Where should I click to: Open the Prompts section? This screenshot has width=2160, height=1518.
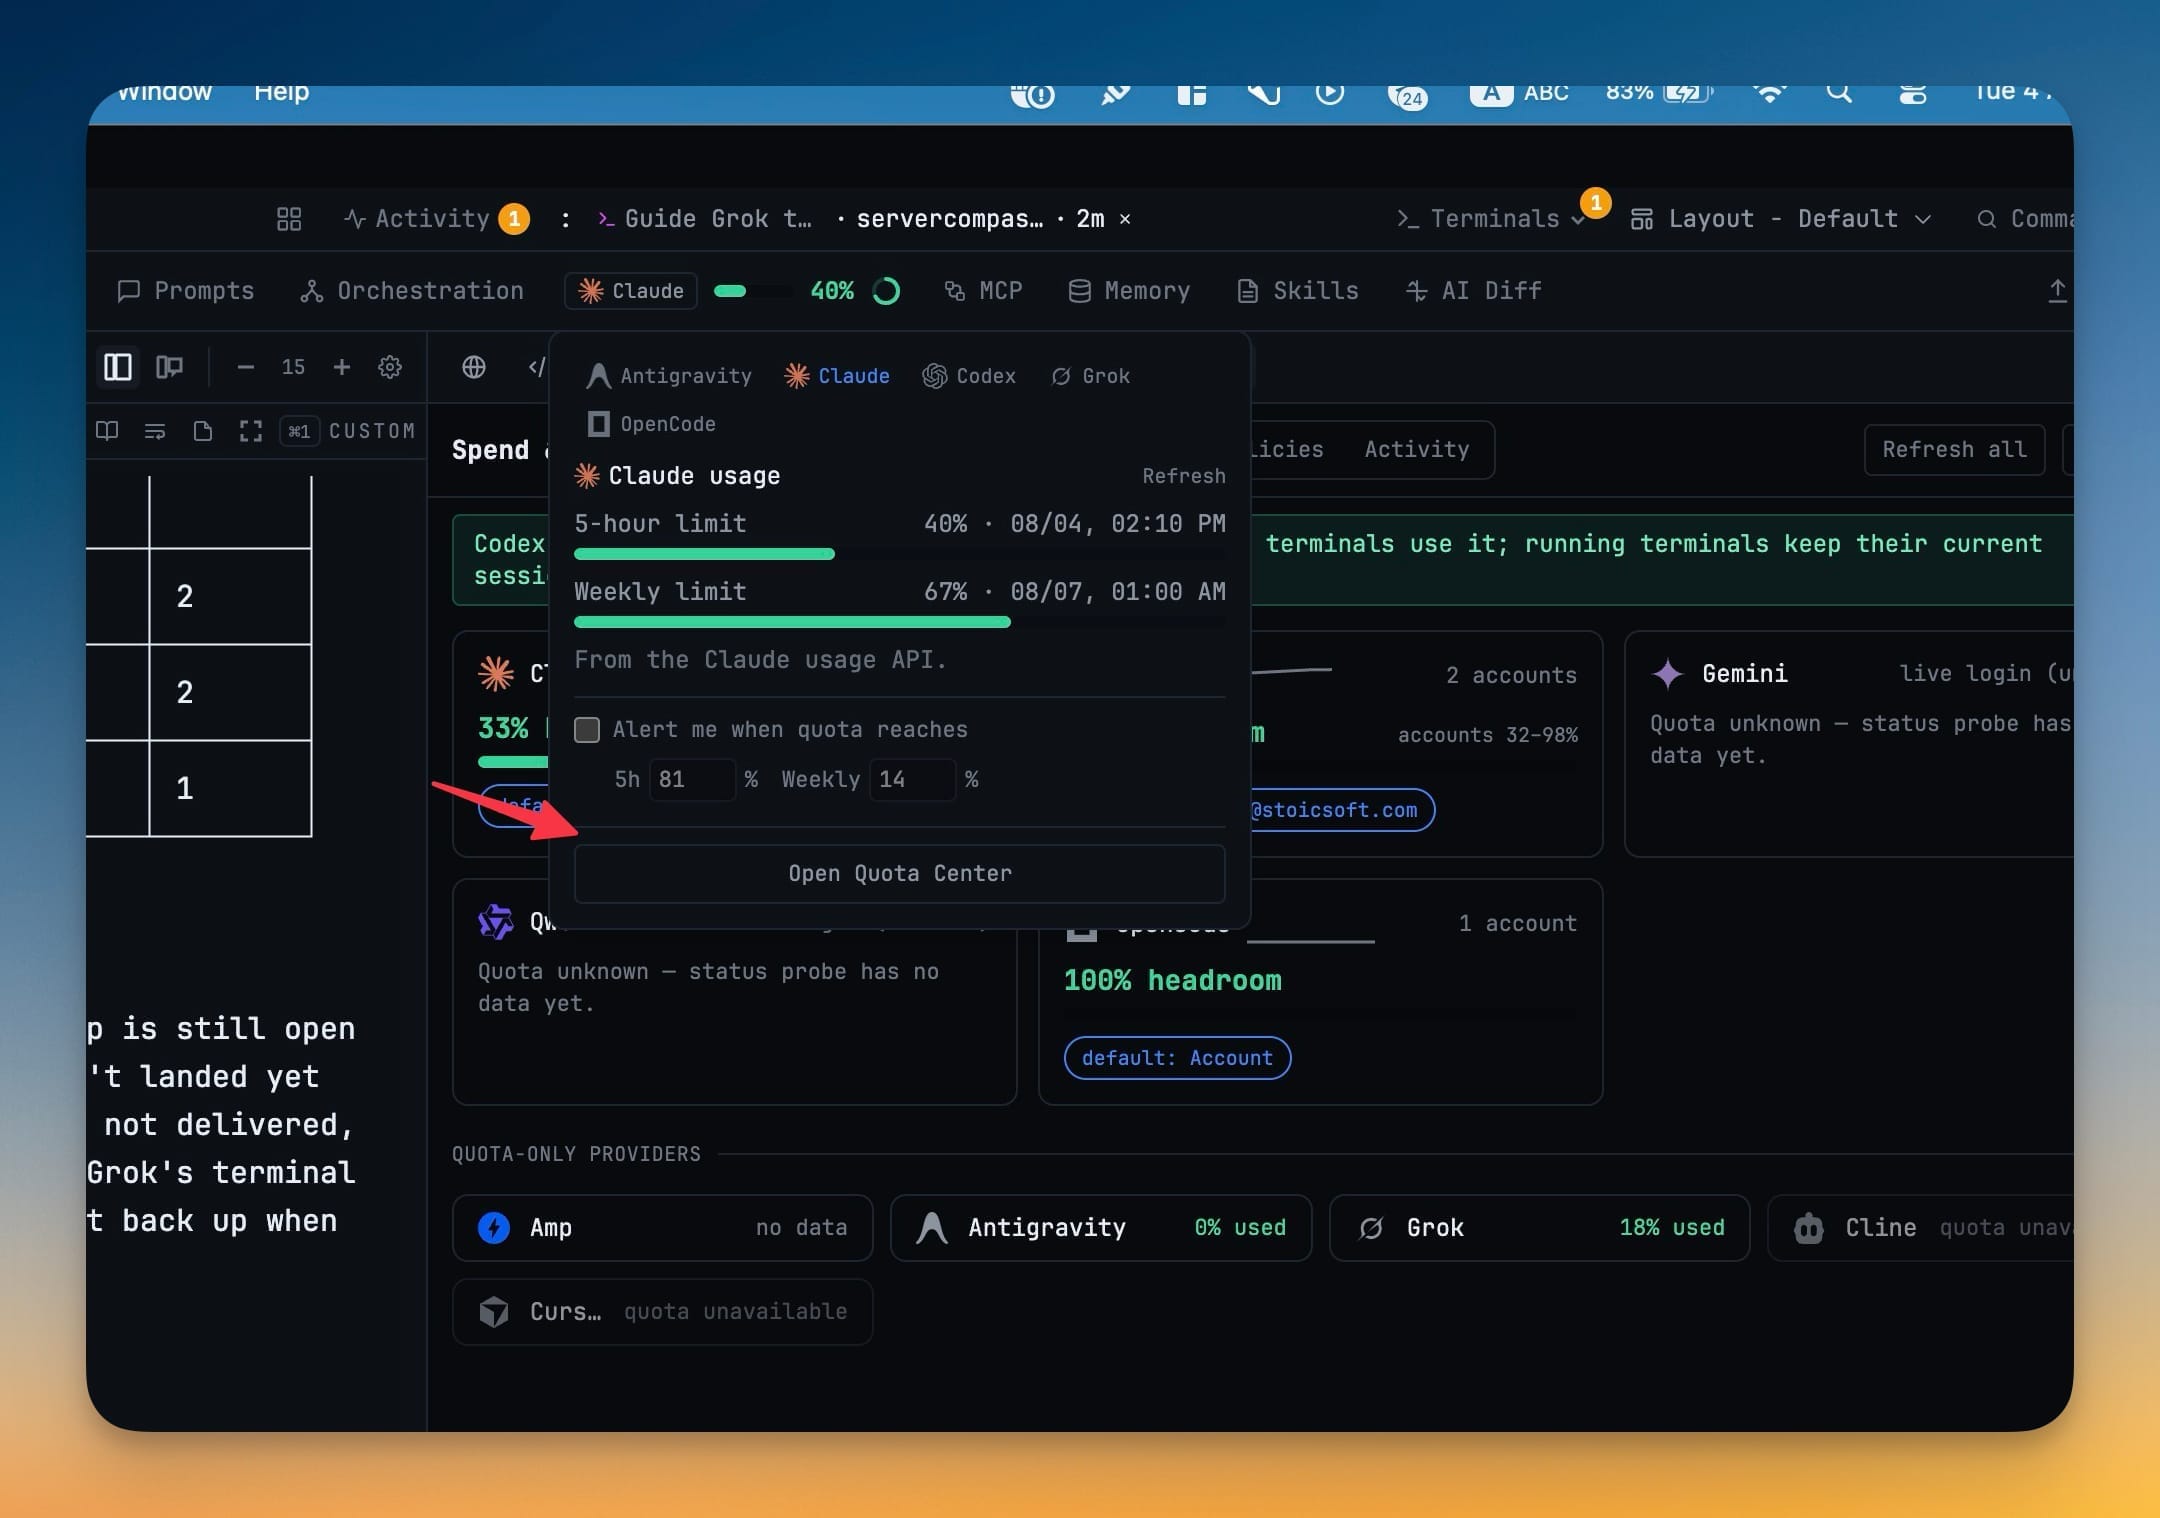[186, 291]
